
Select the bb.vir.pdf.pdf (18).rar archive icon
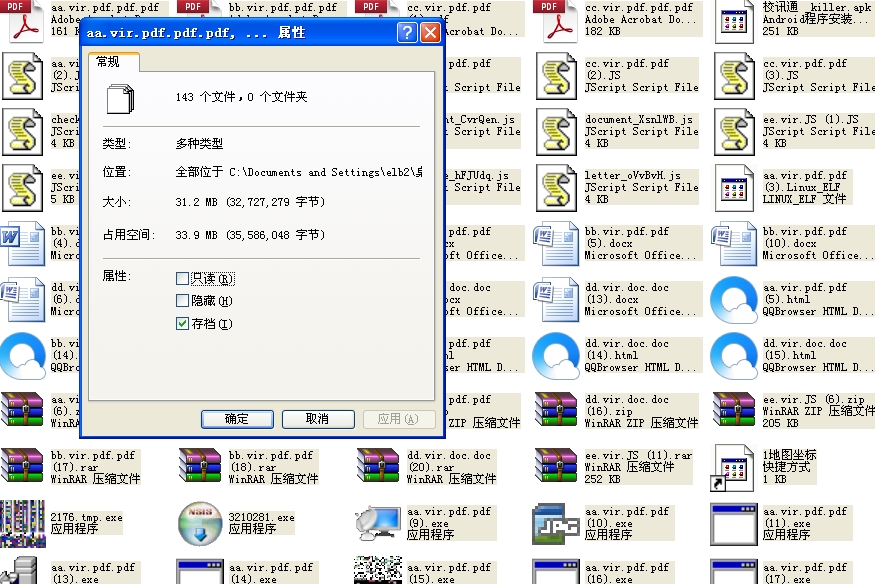click(x=200, y=466)
